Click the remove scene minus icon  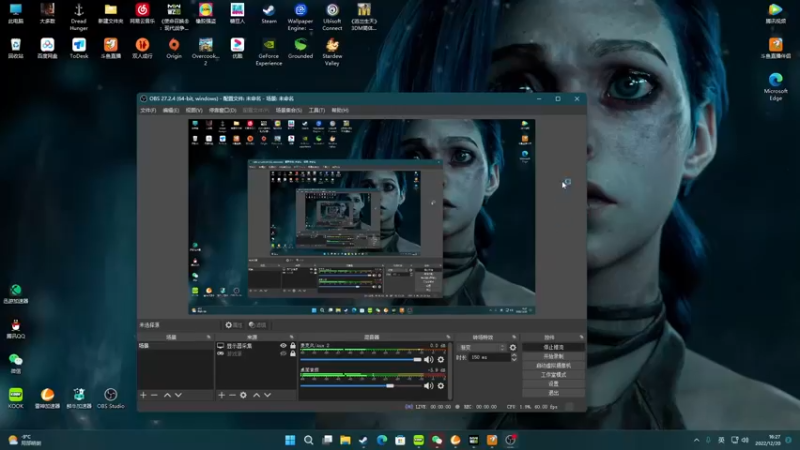[x=154, y=395]
